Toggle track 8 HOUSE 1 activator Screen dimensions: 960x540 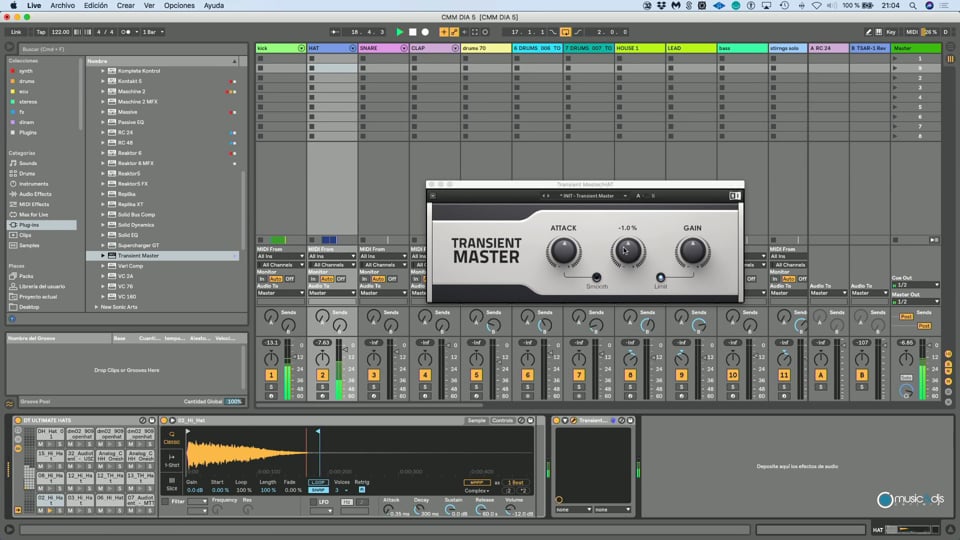pos(630,375)
